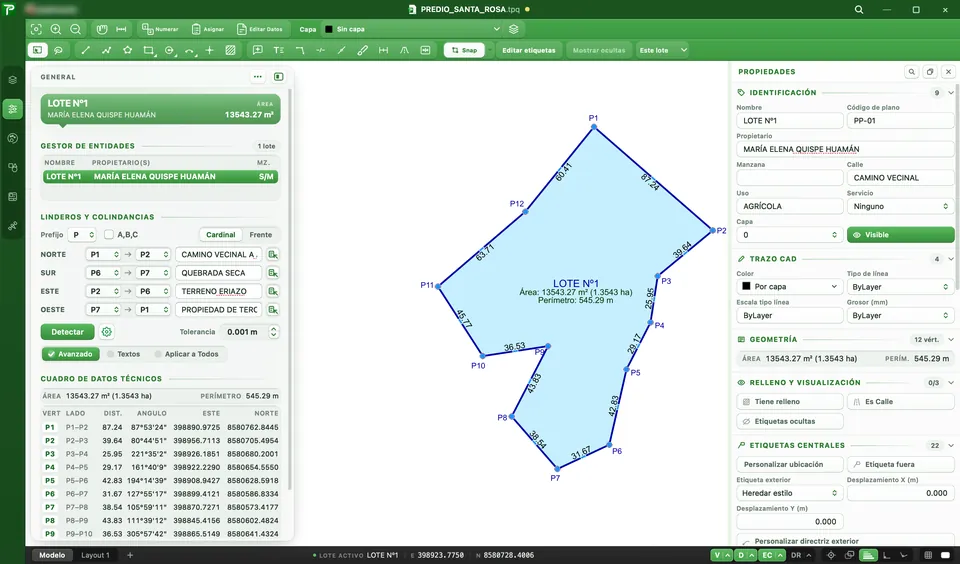Screen dimensions: 960x564
Task: Select the add annotation comment tool
Action: tap(258, 50)
